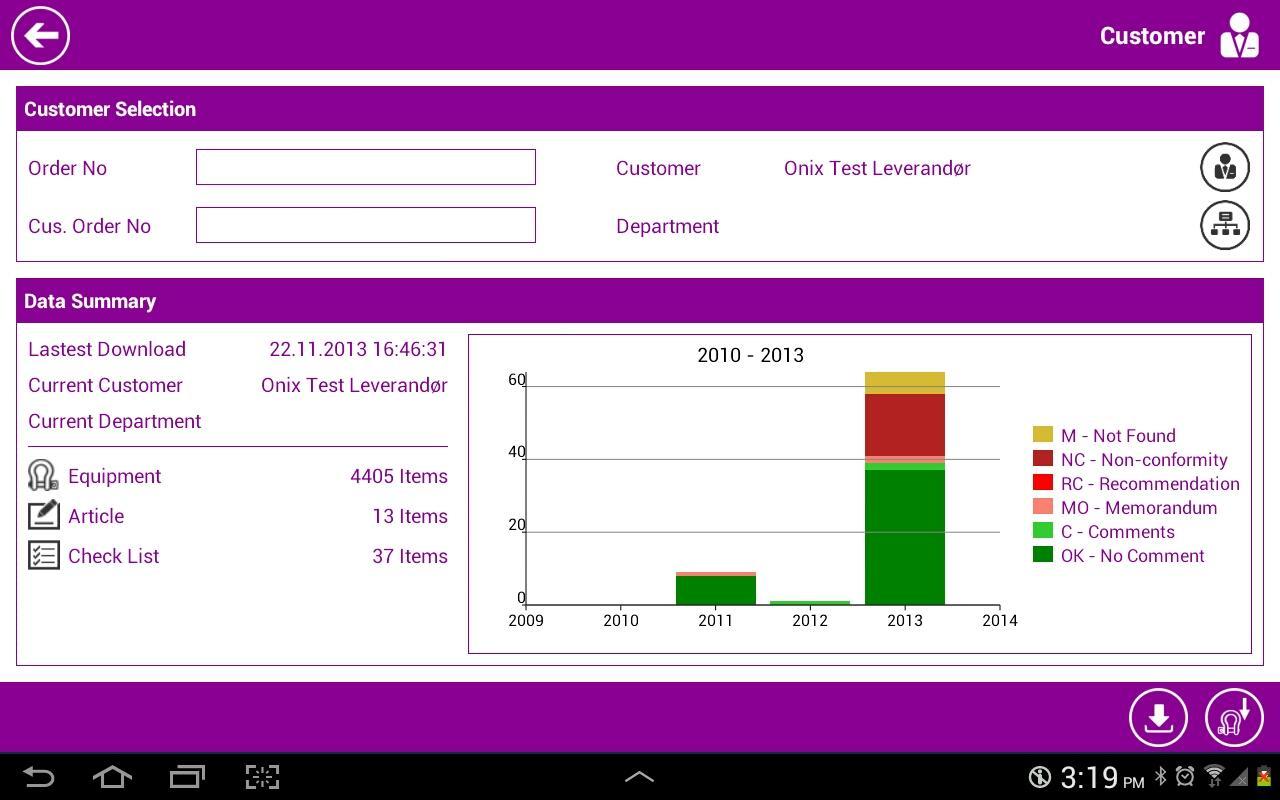1280x800 pixels.
Task: Open the 37 Items check list count
Action: (x=410, y=556)
